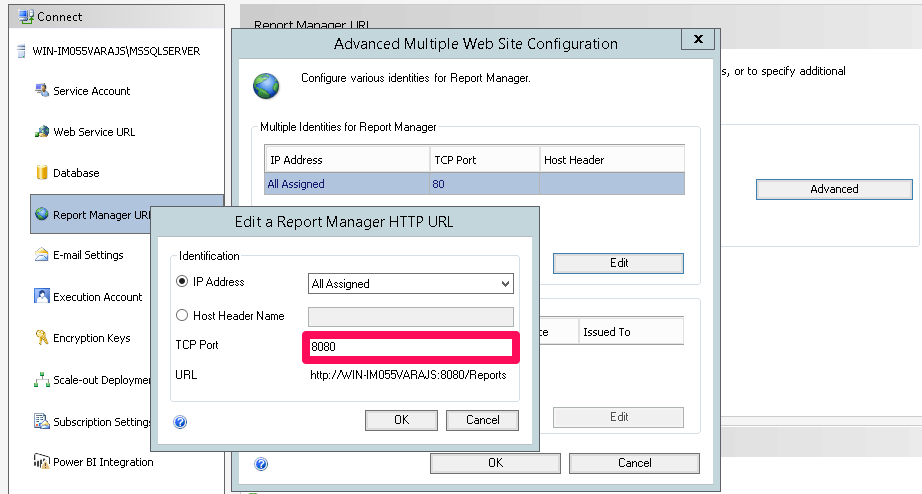Screen dimensions: 922x494
Task: Select the Encryption Keys menu item
Action: (92, 338)
